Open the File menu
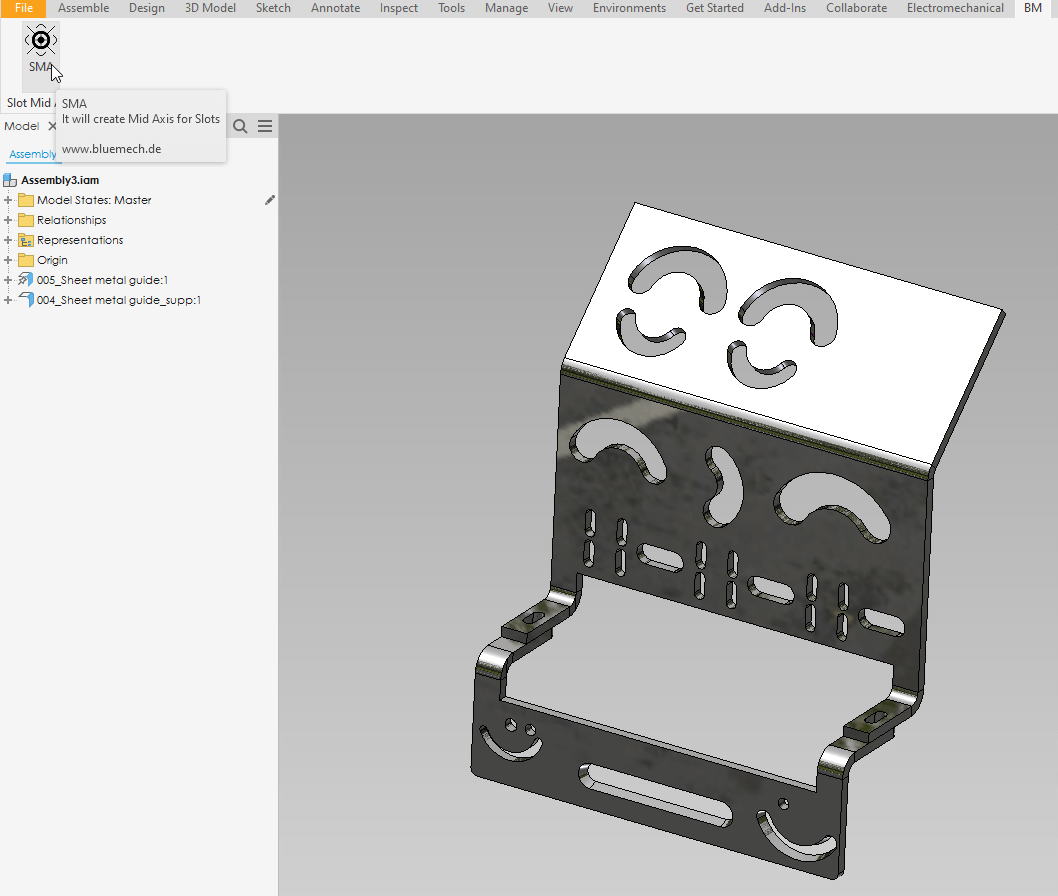Screen dimensions: 1058x896 23,8
